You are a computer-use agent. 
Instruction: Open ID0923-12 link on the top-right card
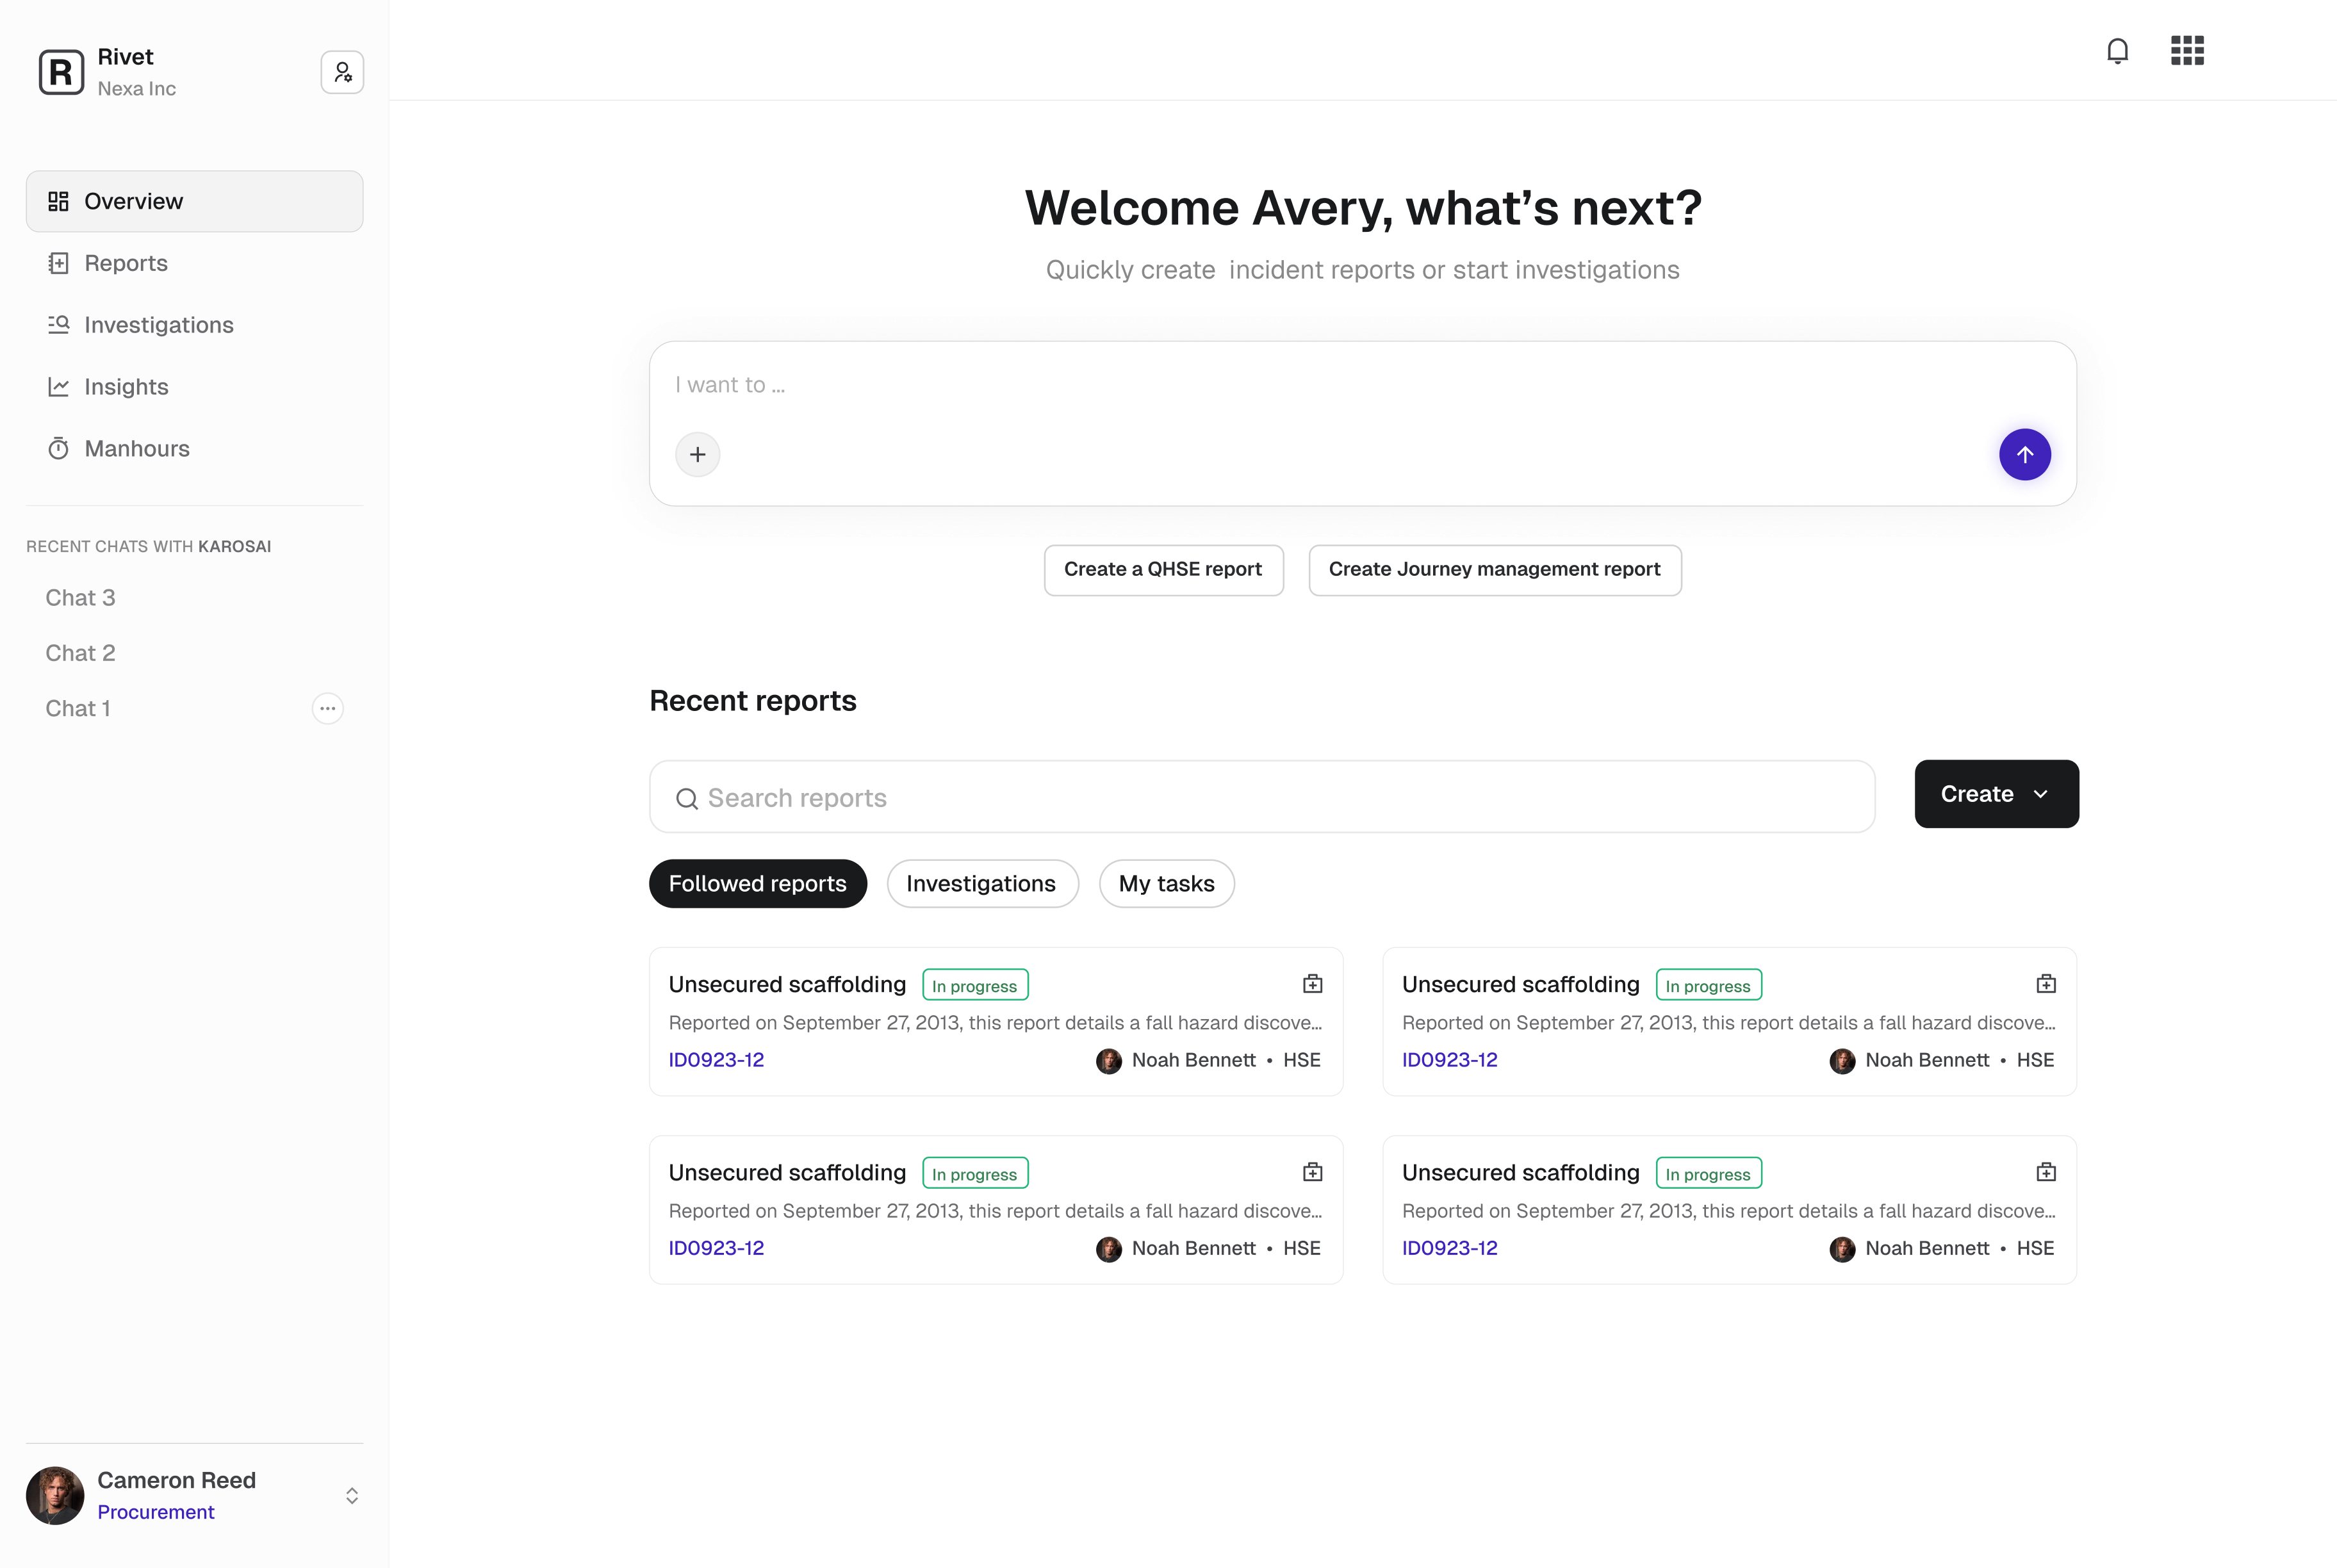(1449, 1060)
